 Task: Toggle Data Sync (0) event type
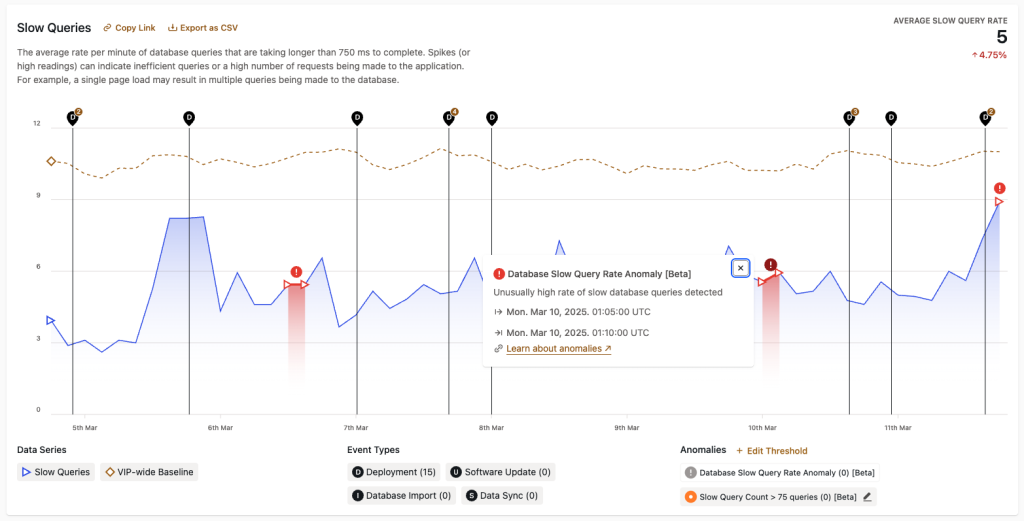point(502,495)
